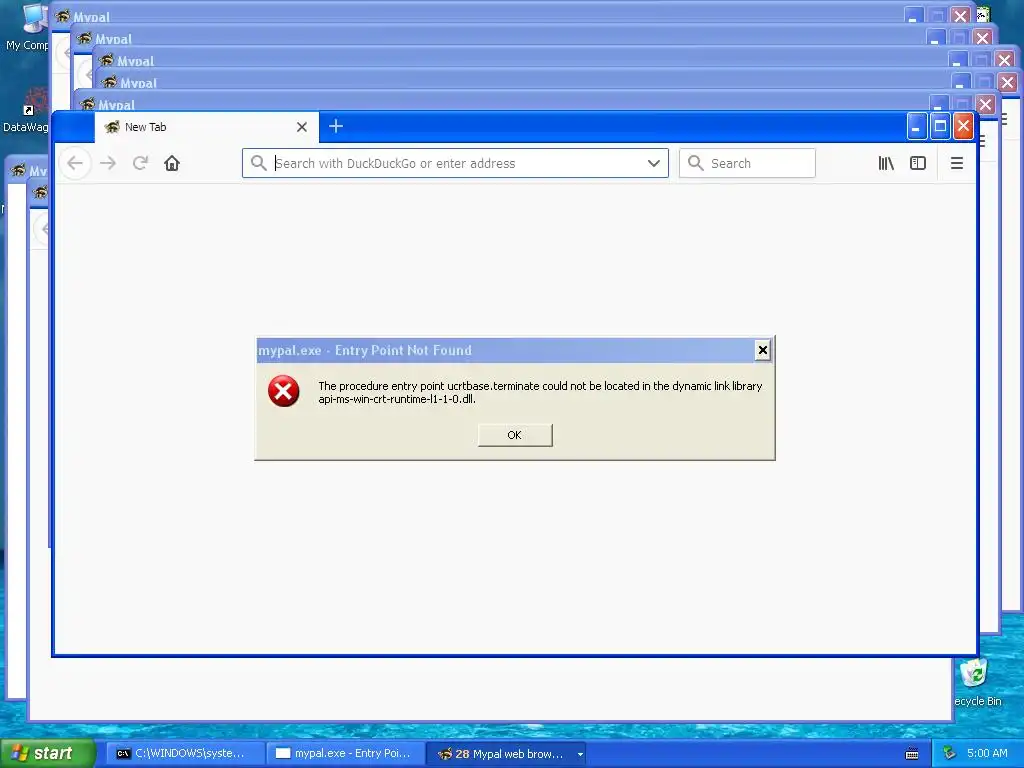
Task: Open a new tab with plus icon
Action: click(x=336, y=126)
